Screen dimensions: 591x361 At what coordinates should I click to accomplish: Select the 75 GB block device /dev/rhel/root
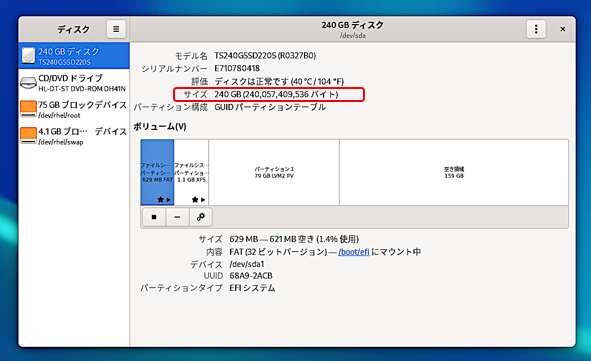point(74,109)
